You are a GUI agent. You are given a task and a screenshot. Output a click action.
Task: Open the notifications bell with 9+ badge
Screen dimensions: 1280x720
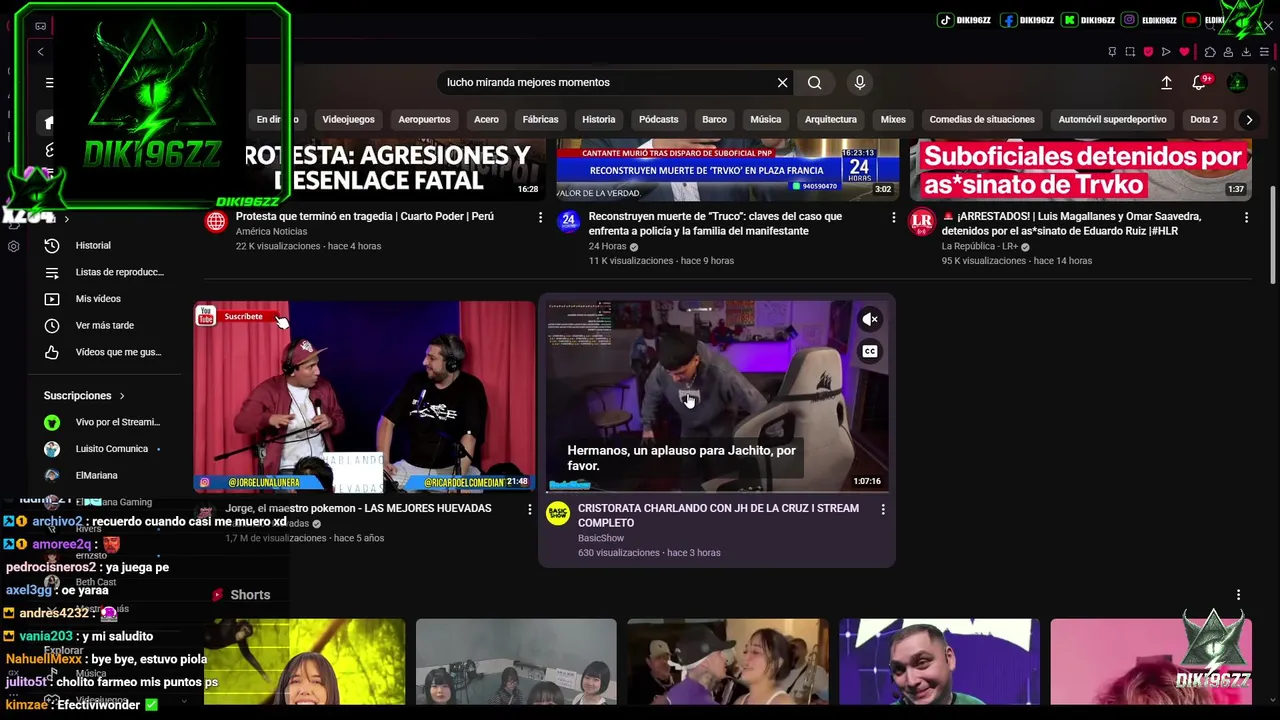(1199, 83)
